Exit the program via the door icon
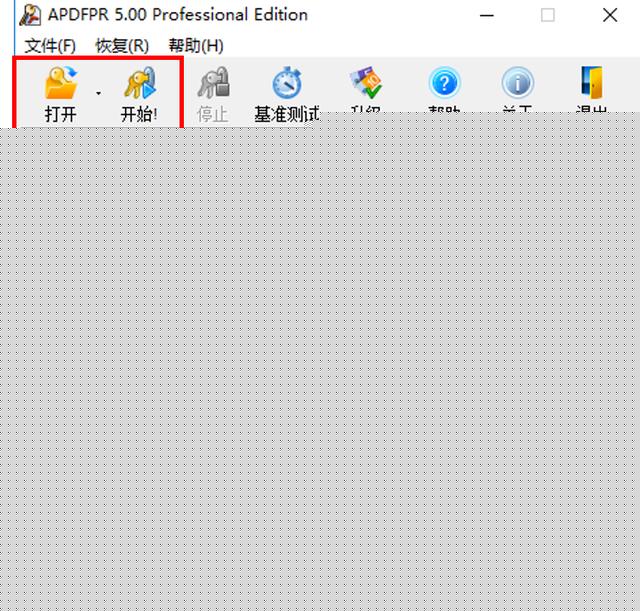 [591, 83]
